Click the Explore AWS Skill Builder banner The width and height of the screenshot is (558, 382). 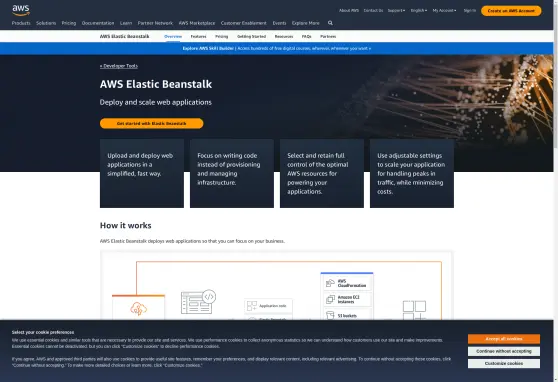point(277,48)
